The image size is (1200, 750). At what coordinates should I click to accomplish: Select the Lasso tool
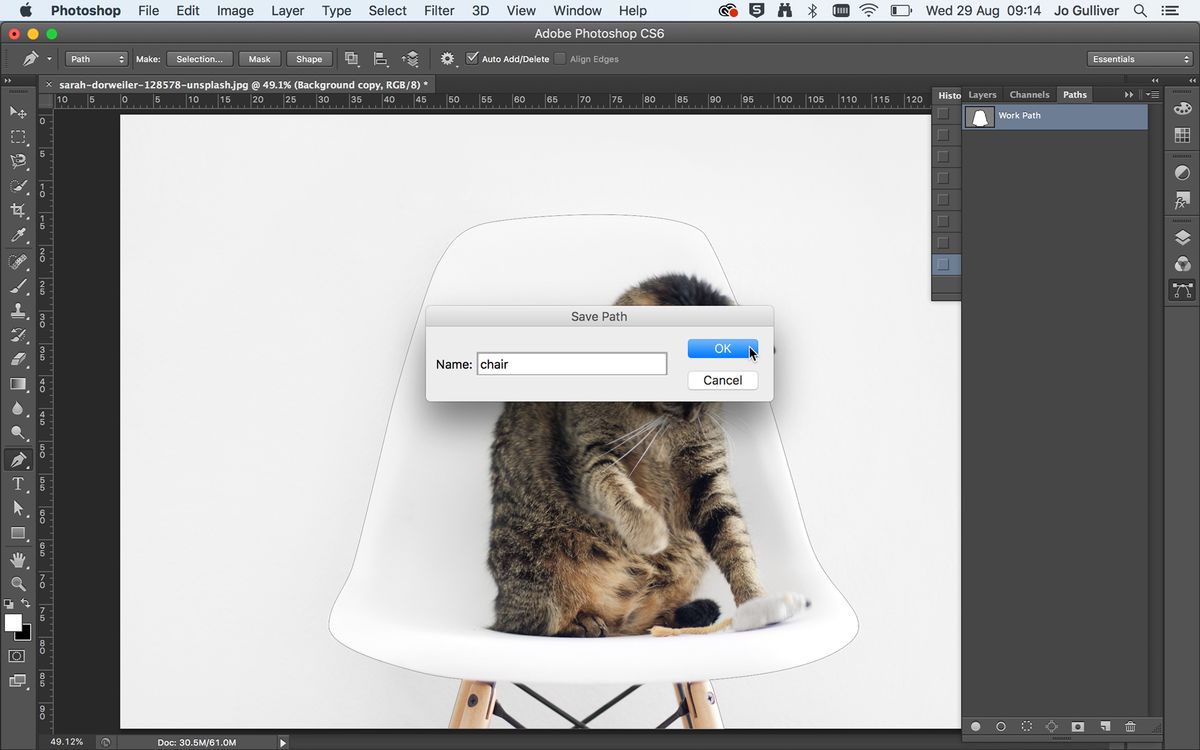point(18,162)
